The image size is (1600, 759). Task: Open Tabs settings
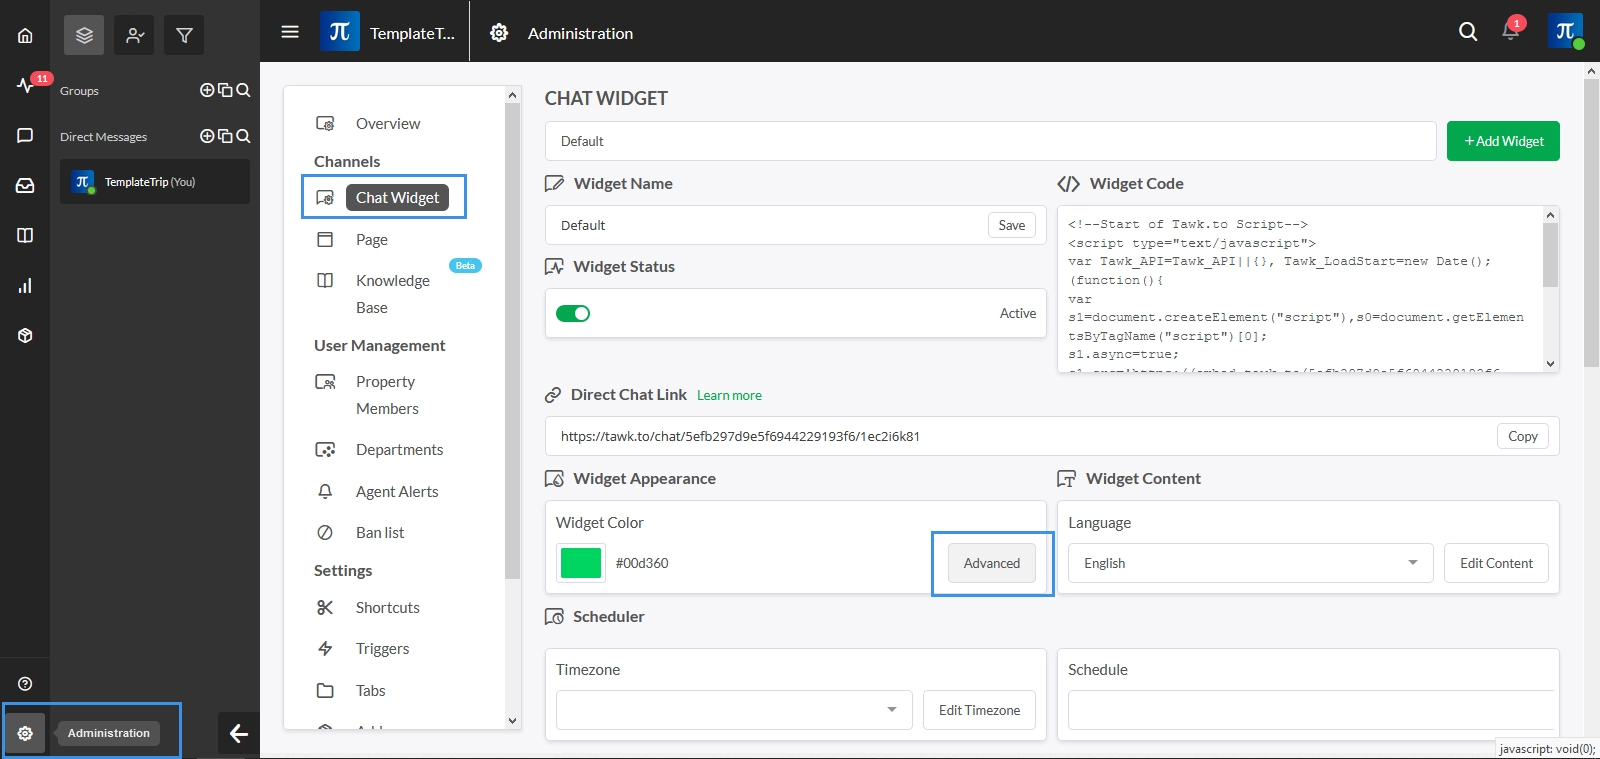tap(370, 691)
